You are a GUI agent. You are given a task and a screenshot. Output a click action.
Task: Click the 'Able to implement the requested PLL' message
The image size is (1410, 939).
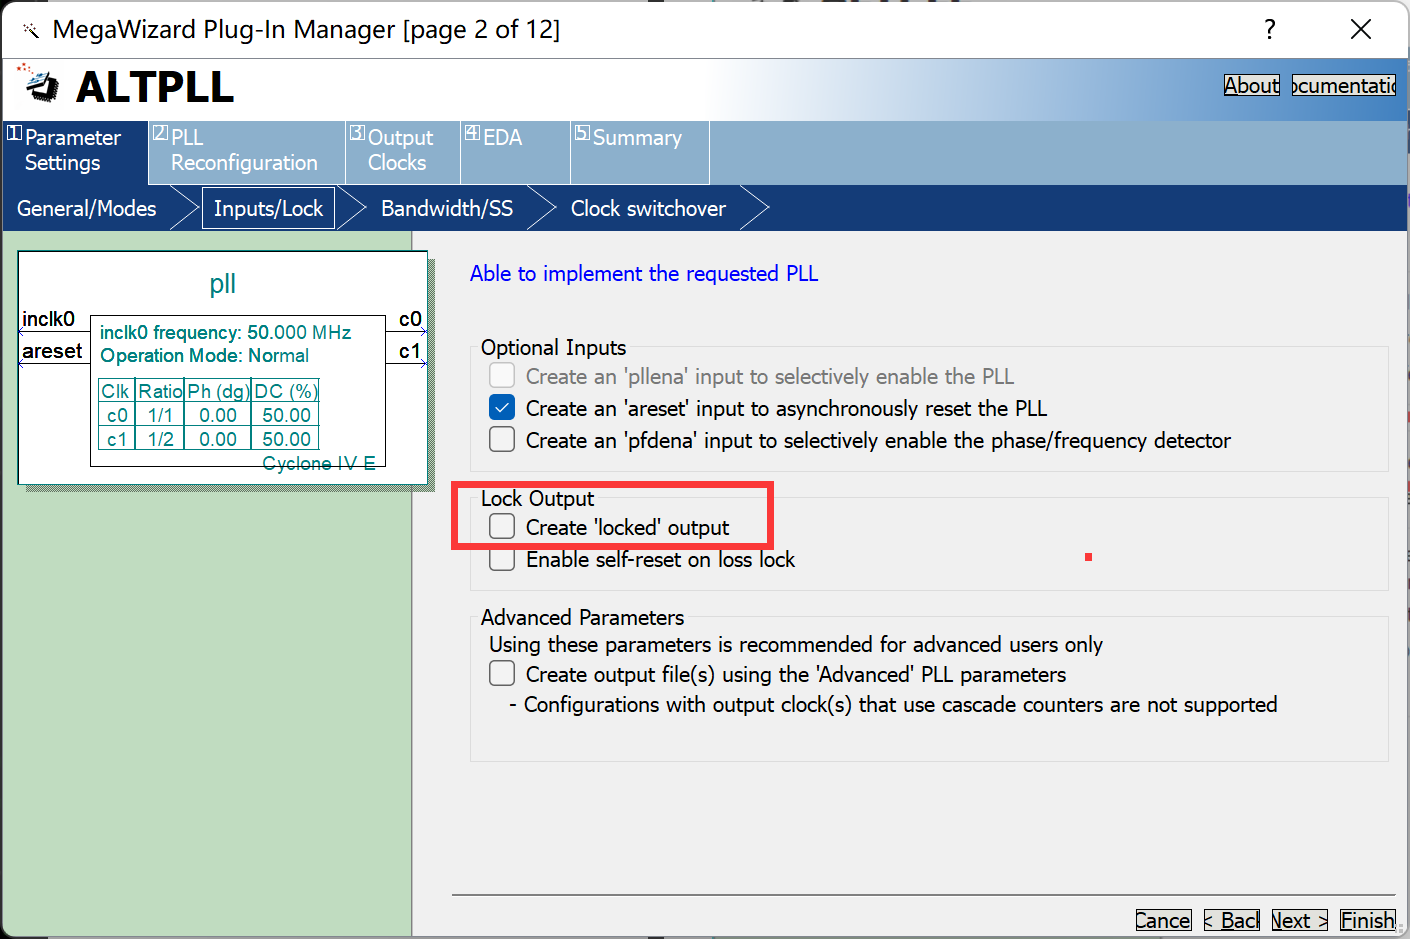click(x=644, y=274)
